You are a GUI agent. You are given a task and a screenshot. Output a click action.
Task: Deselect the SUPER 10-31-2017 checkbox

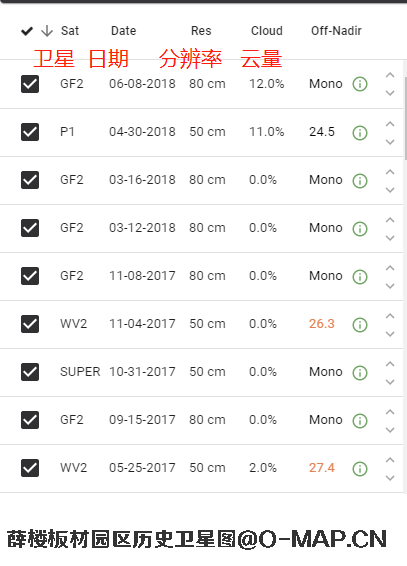[30, 372]
